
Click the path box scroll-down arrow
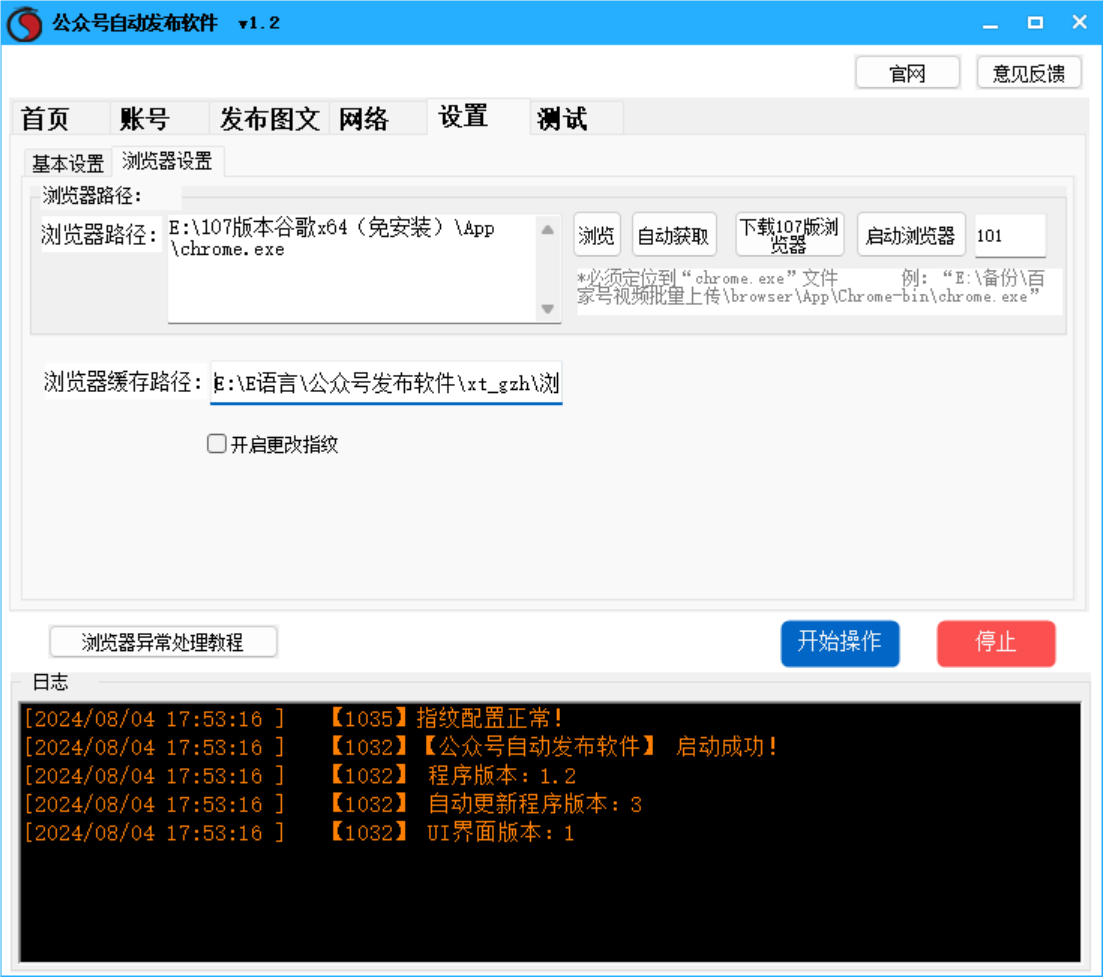click(548, 309)
